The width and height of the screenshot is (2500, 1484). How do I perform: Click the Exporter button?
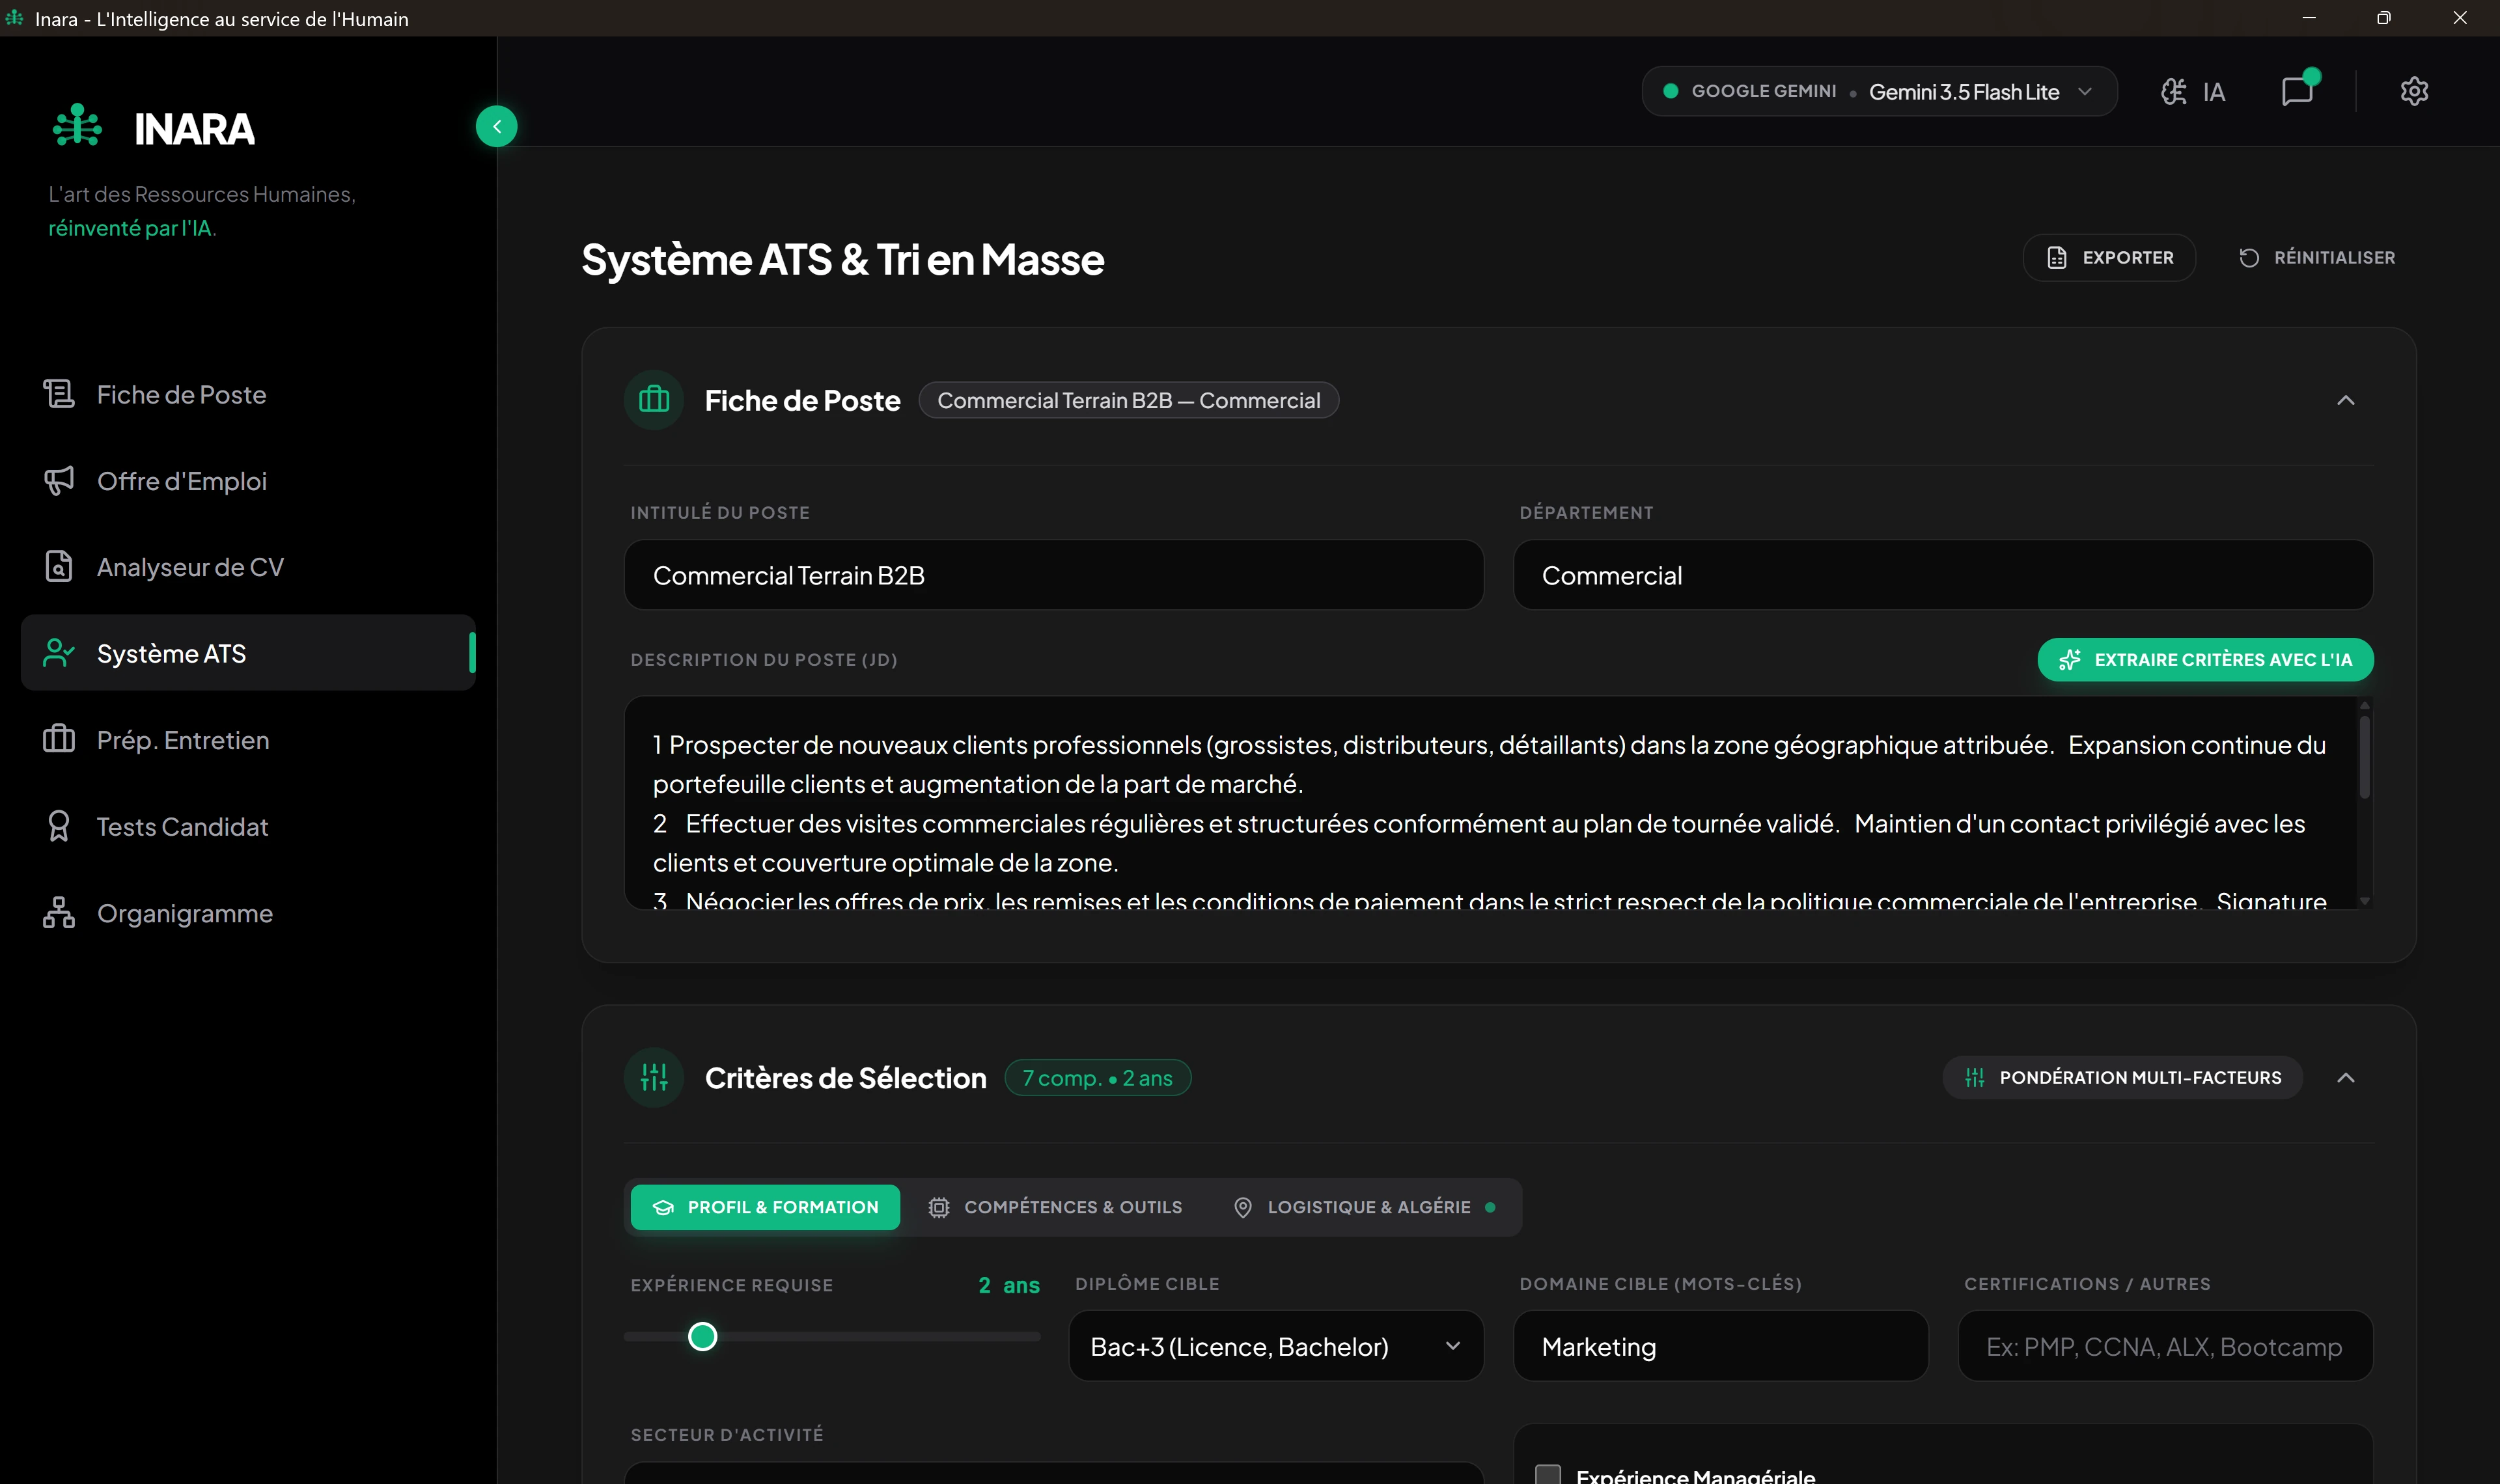point(2109,258)
